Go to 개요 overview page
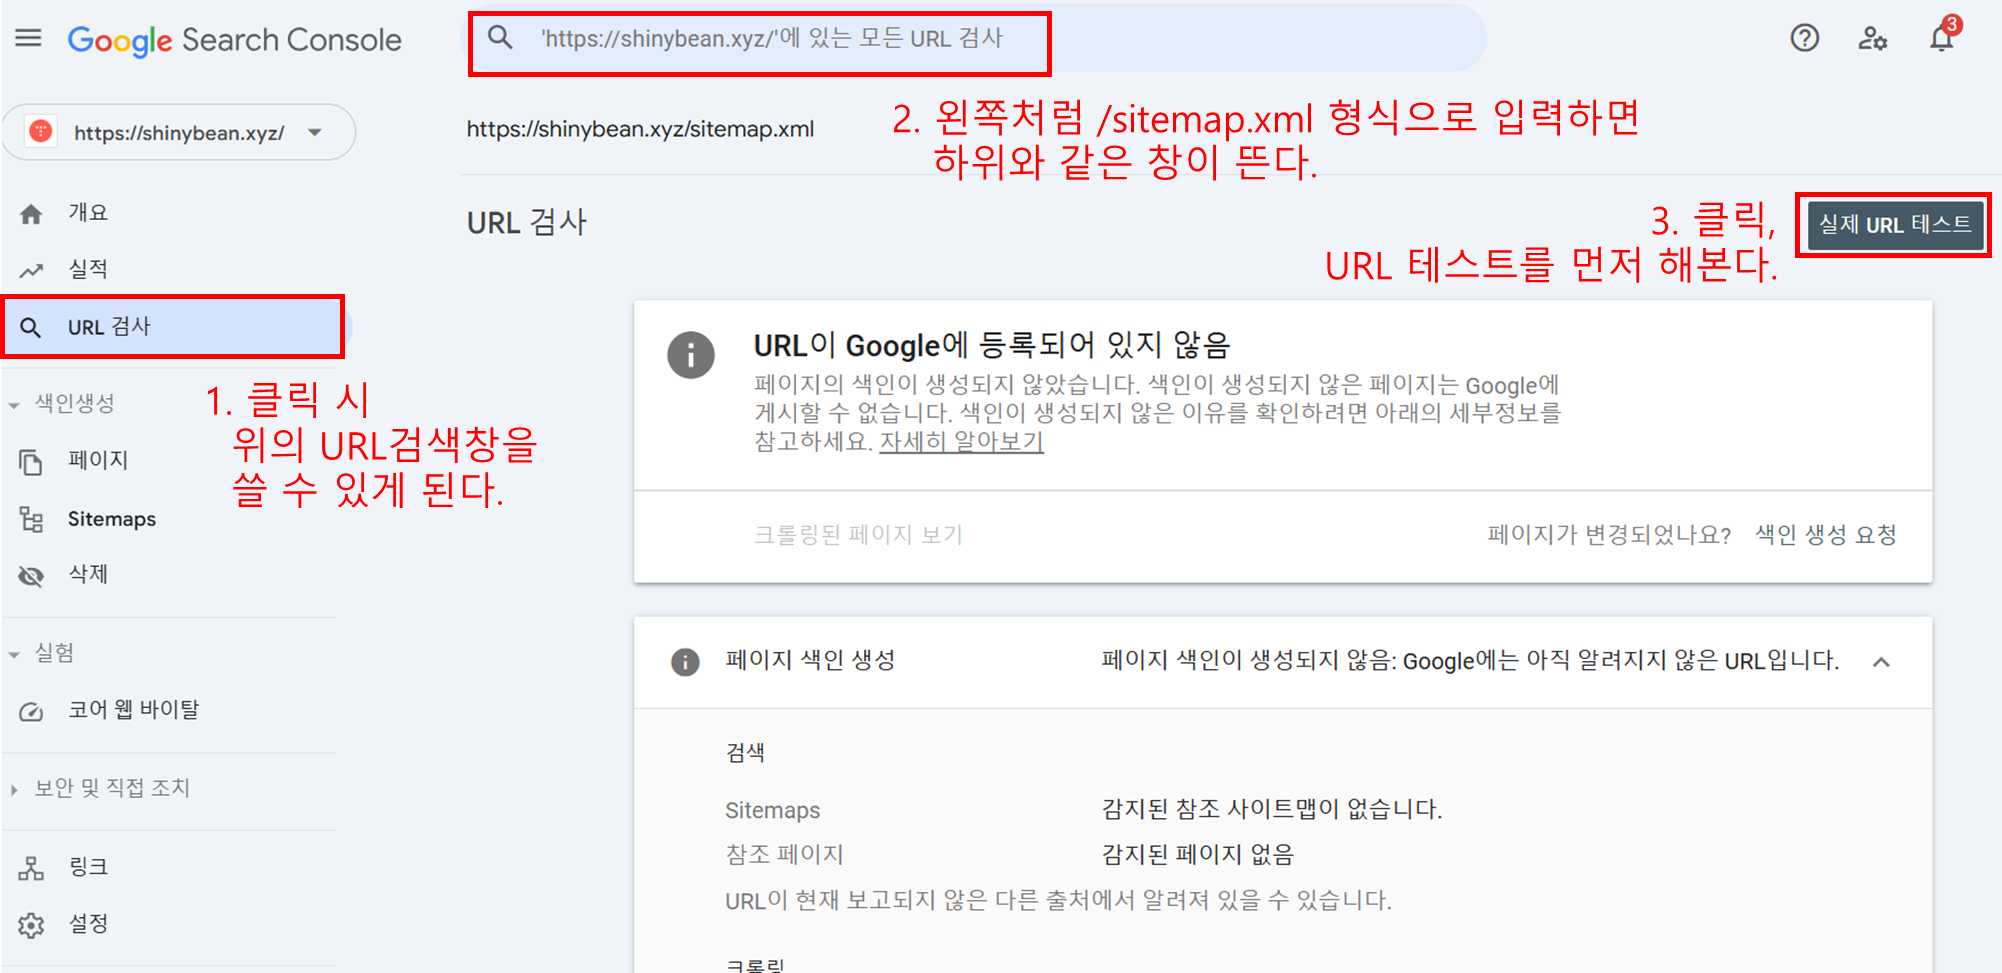 [x=88, y=213]
